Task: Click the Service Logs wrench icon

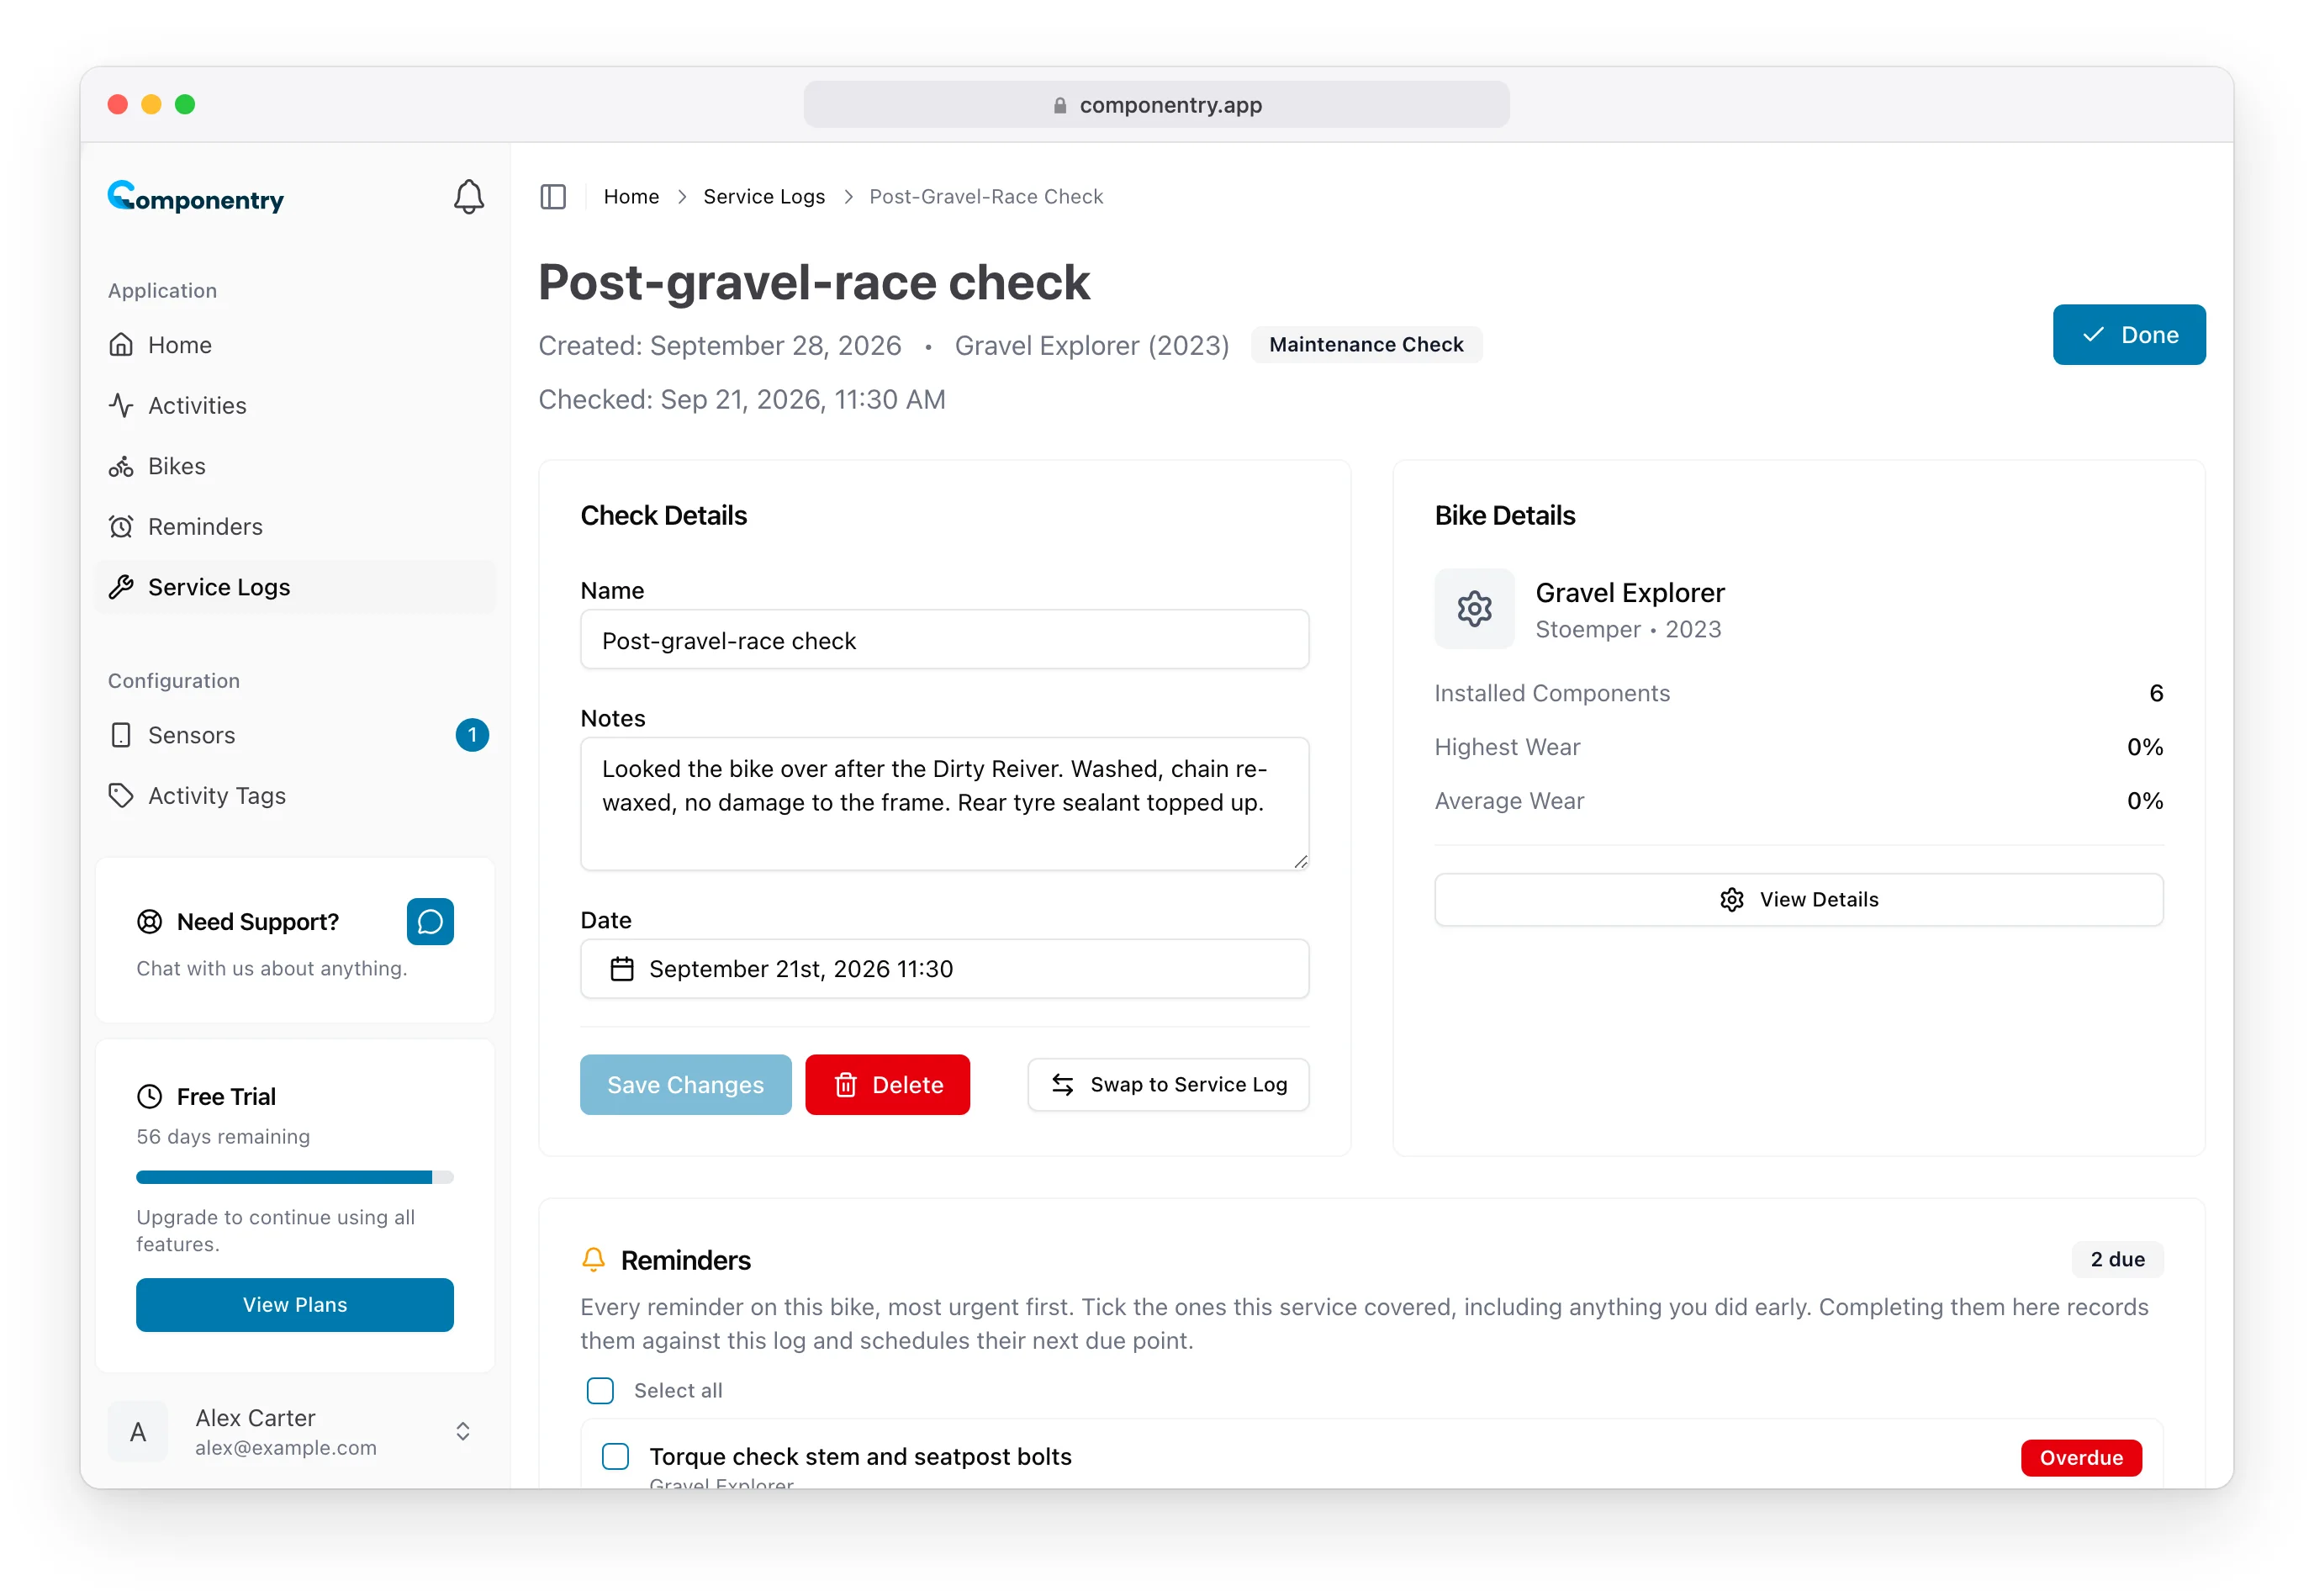Action: tap(121, 587)
